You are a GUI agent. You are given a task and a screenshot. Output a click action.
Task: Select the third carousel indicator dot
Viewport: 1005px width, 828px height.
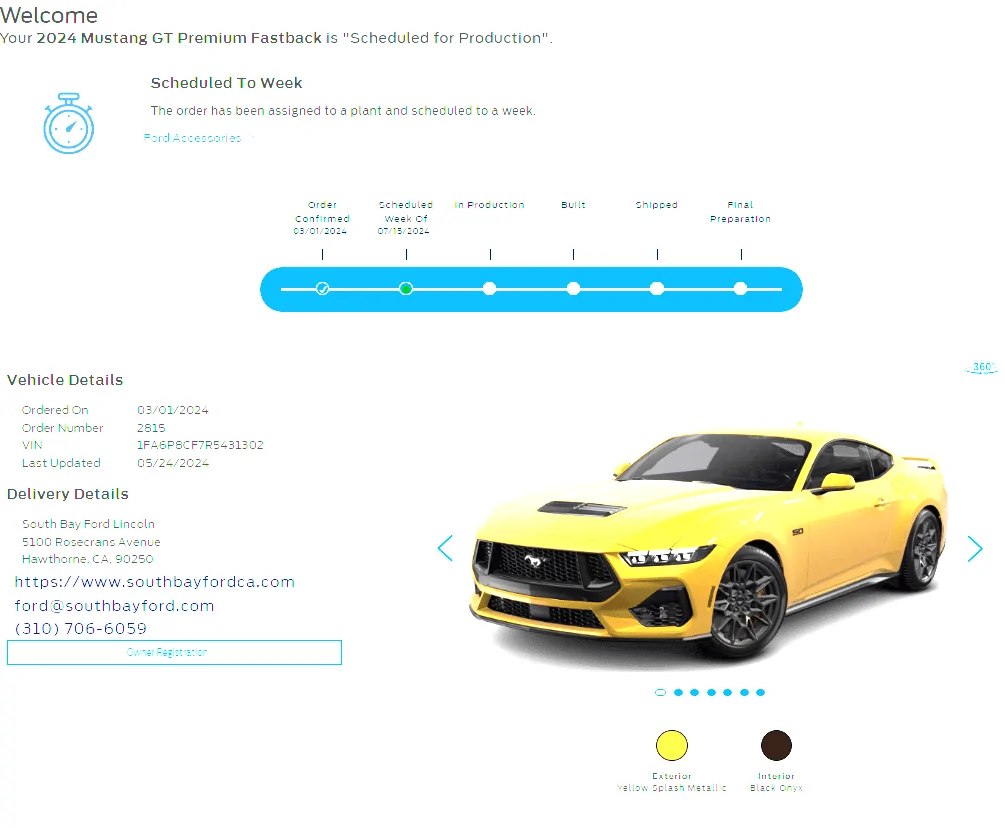pos(695,692)
